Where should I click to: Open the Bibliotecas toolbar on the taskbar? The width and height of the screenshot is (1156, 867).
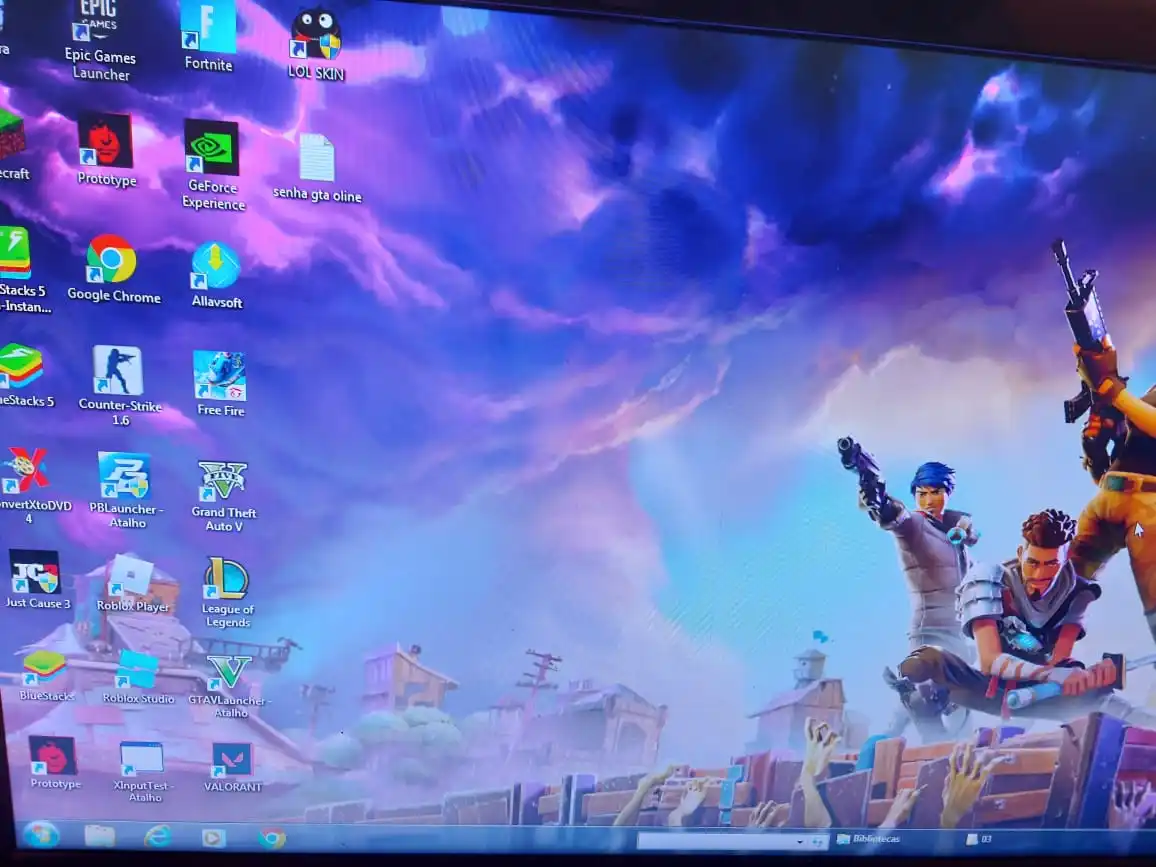tap(868, 839)
